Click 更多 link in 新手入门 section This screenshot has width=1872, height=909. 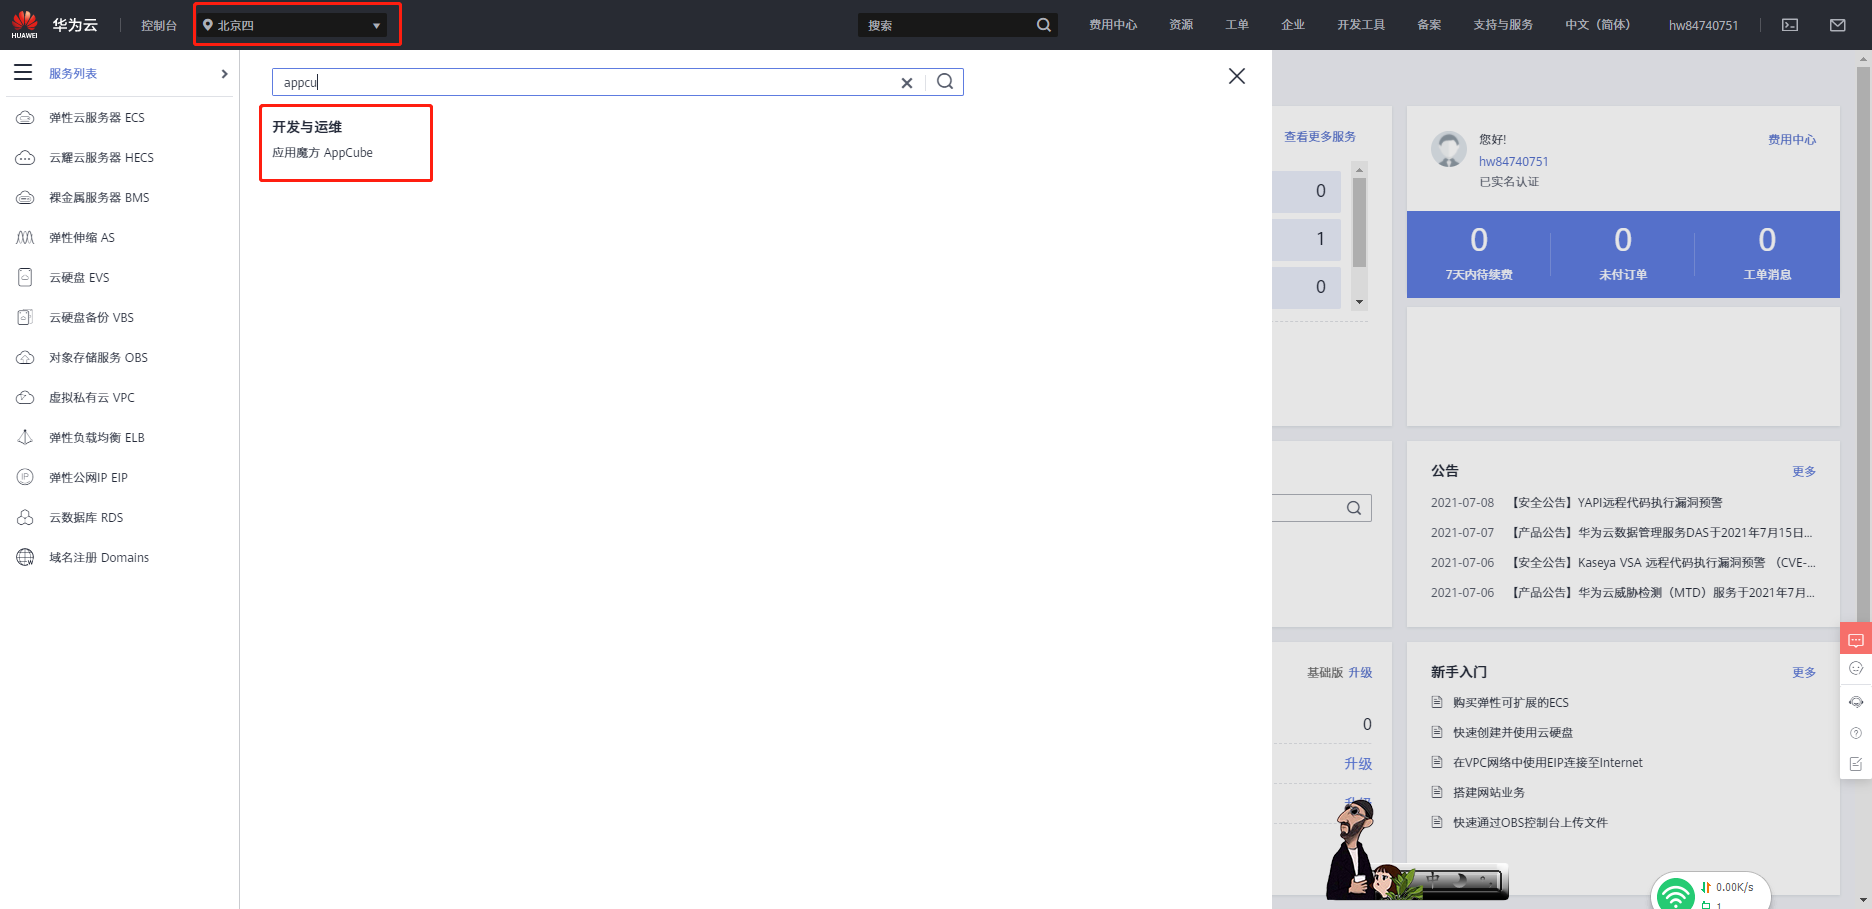(1804, 672)
